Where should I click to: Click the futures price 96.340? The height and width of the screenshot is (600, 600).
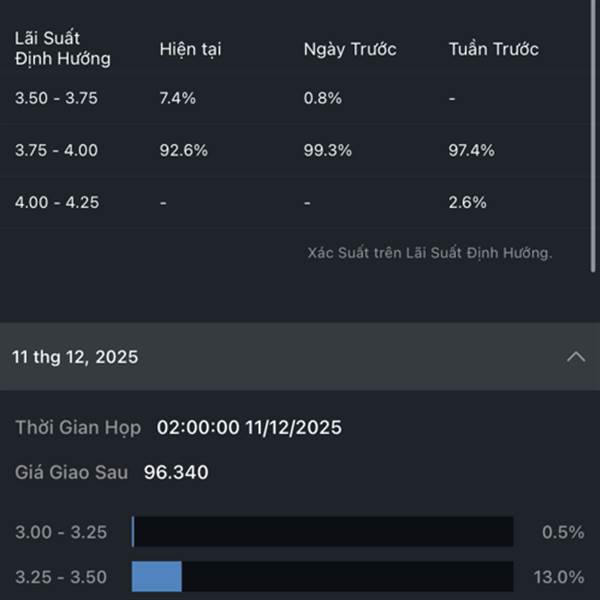(x=176, y=472)
